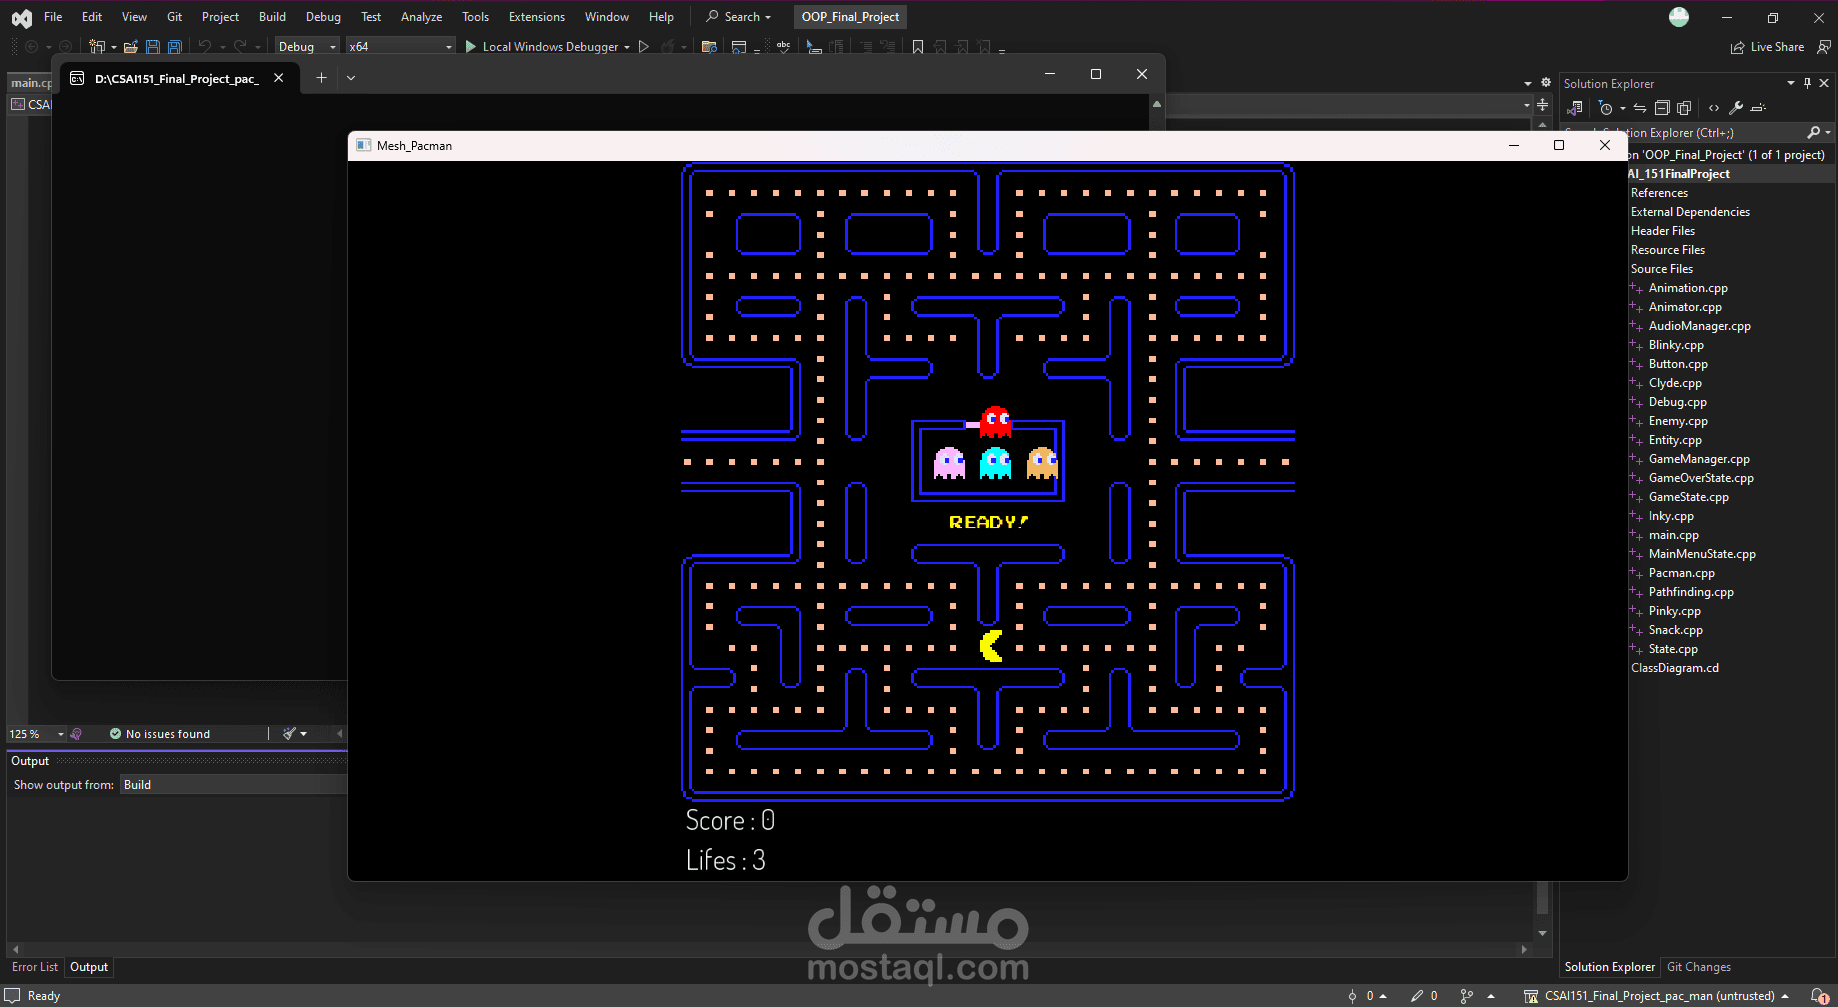Close the D:\CSAI151_Final_Project_pac_ console tab

(x=279, y=78)
